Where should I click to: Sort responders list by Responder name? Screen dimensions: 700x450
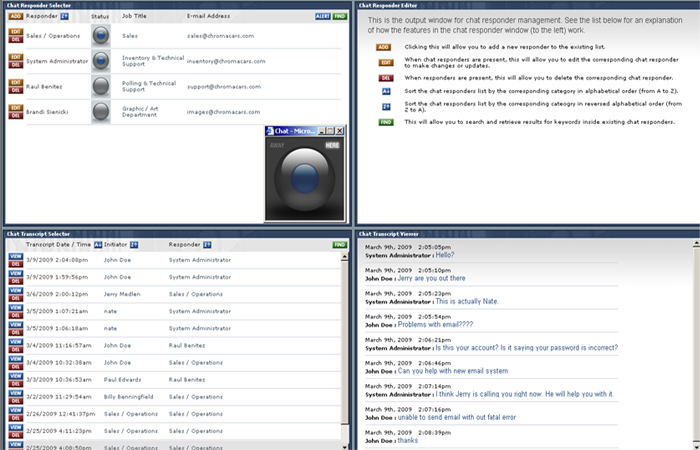(65, 17)
